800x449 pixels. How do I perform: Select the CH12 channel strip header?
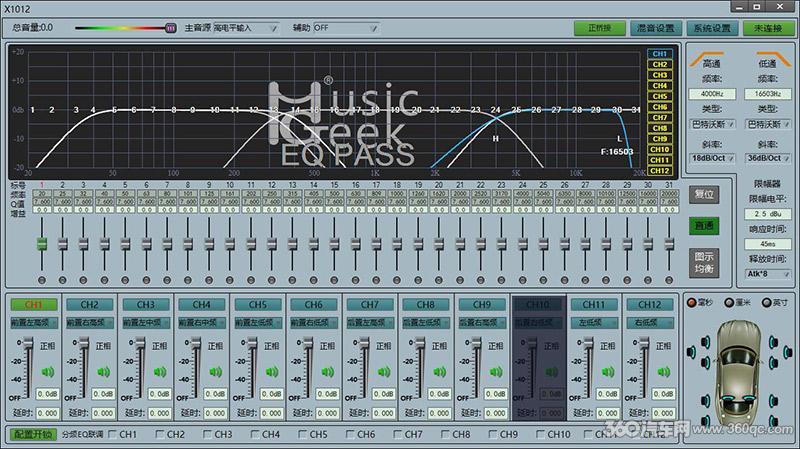(x=649, y=305)
